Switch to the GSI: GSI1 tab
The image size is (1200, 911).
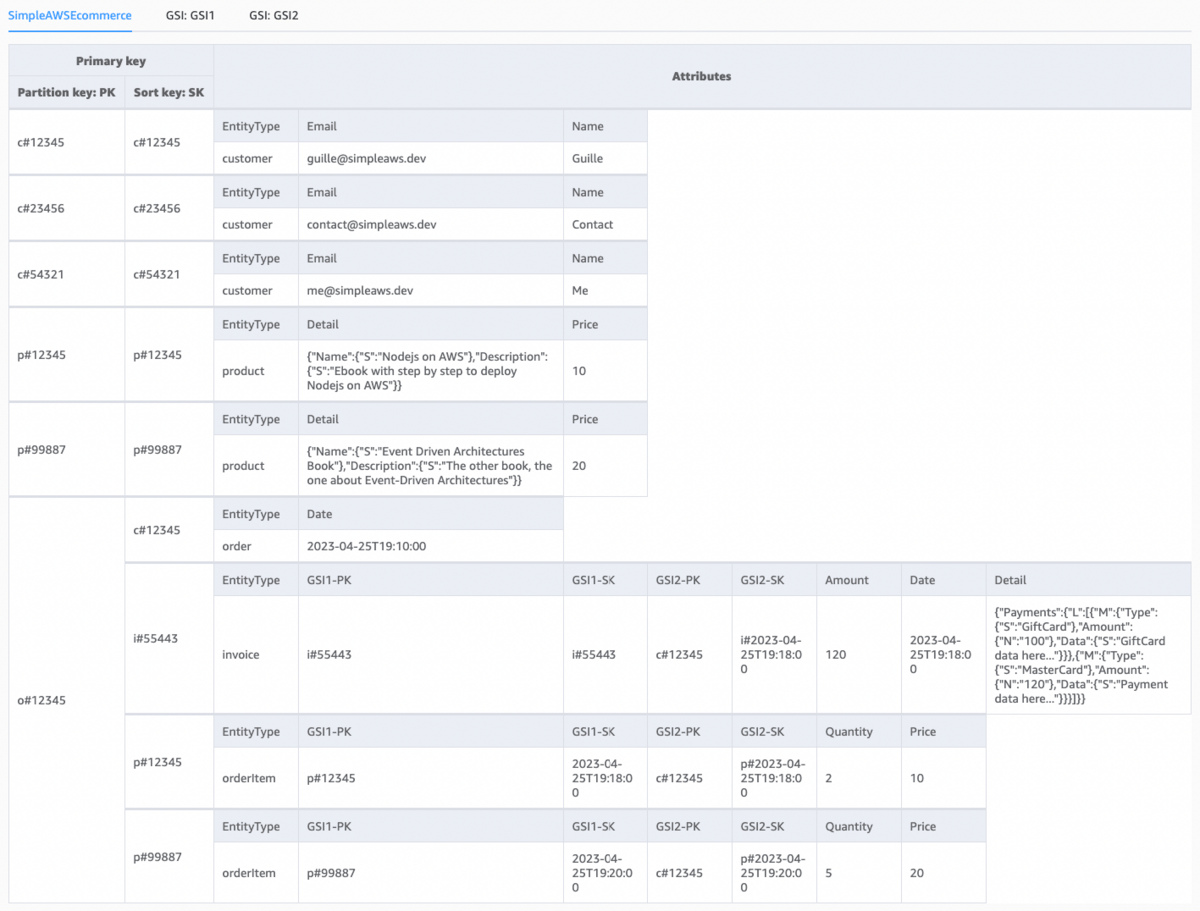tap(190, 16)
